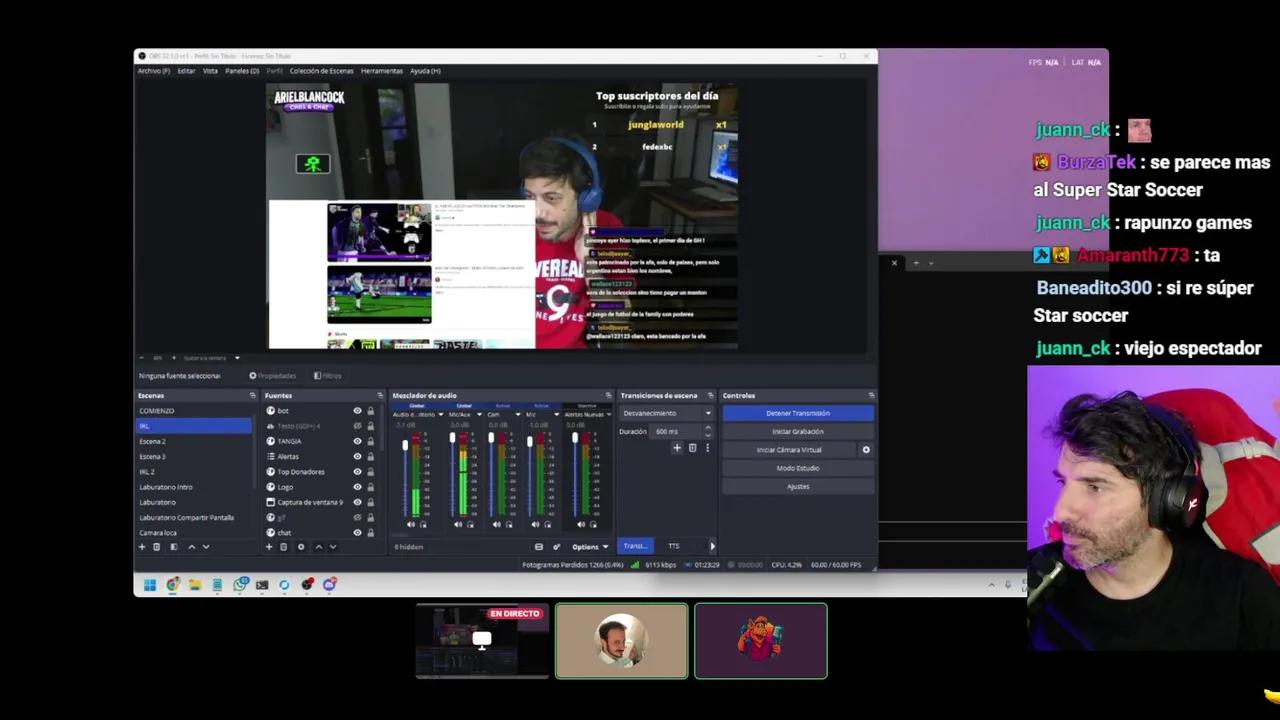Hide the TANGIA source eye icon
Viewport: 1280px width, 720px height.
pyautogui.click(x=357, y=441)
